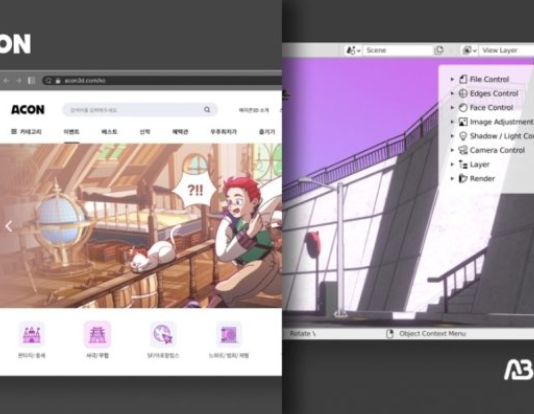Open the traditional palace category icon
This screenshot has width=534, height=414.
coord(97,334)
